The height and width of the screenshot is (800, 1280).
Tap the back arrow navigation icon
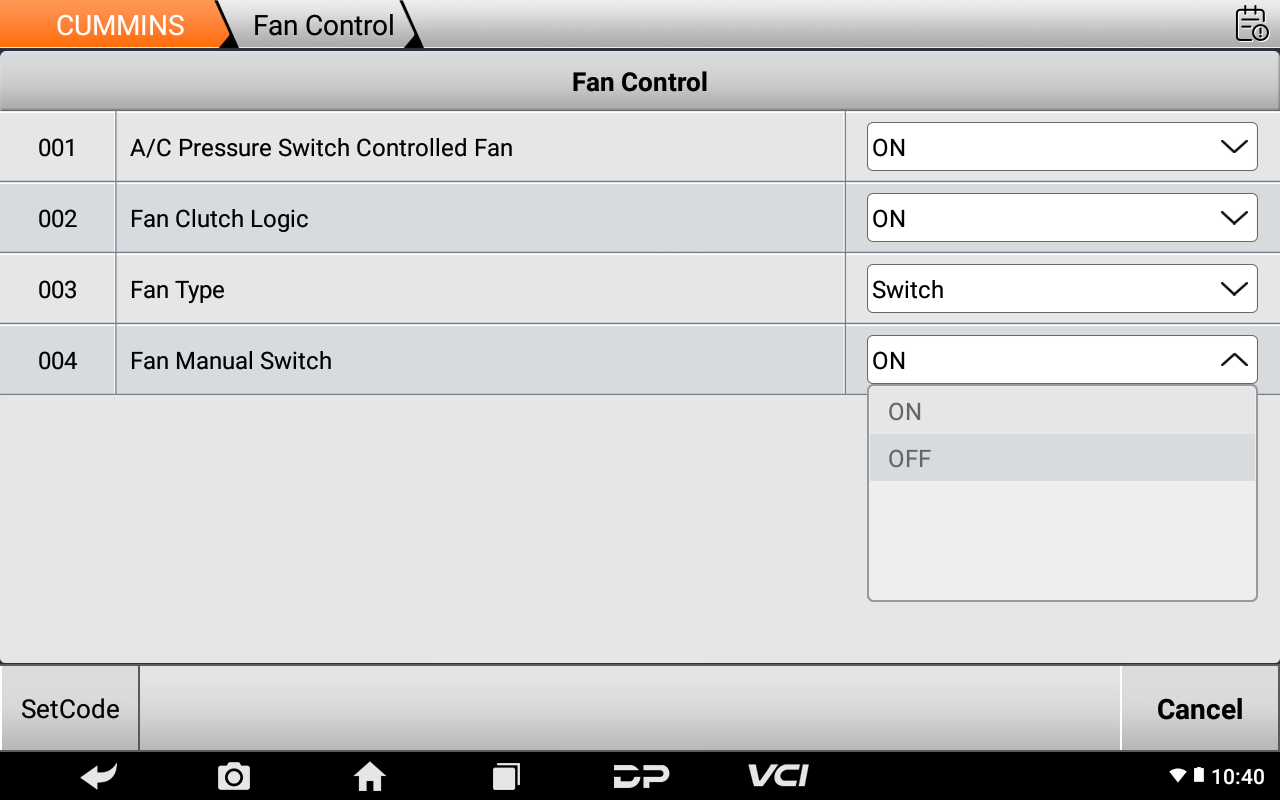pos(99,776)
